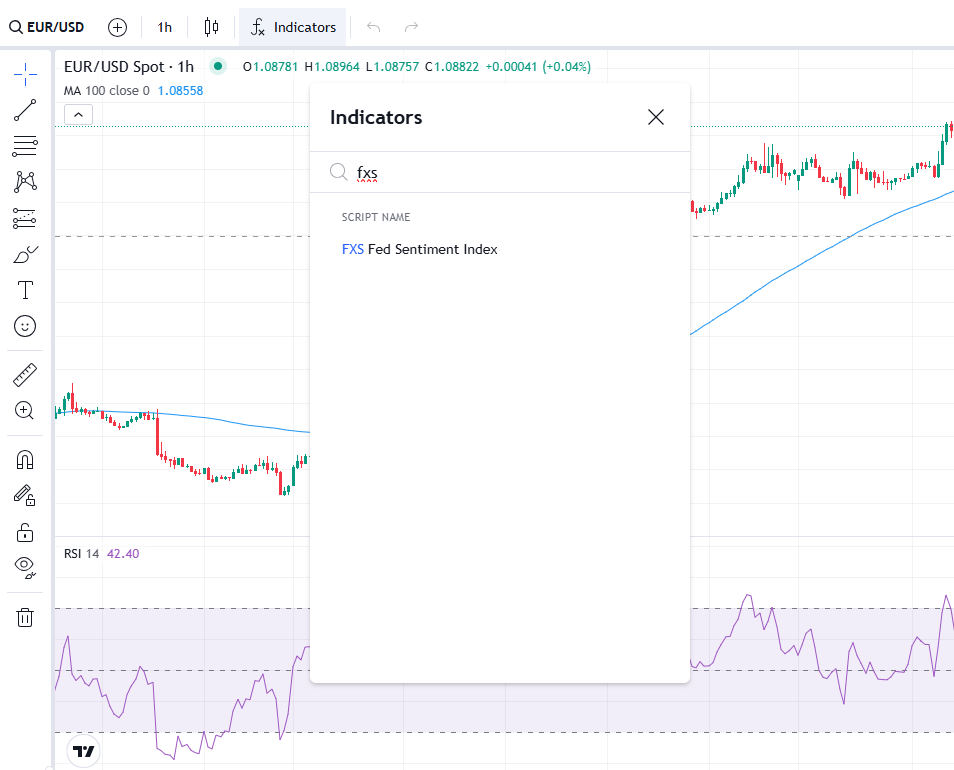Toggle lock all drawing tools
954x770 pixels.
25,532
